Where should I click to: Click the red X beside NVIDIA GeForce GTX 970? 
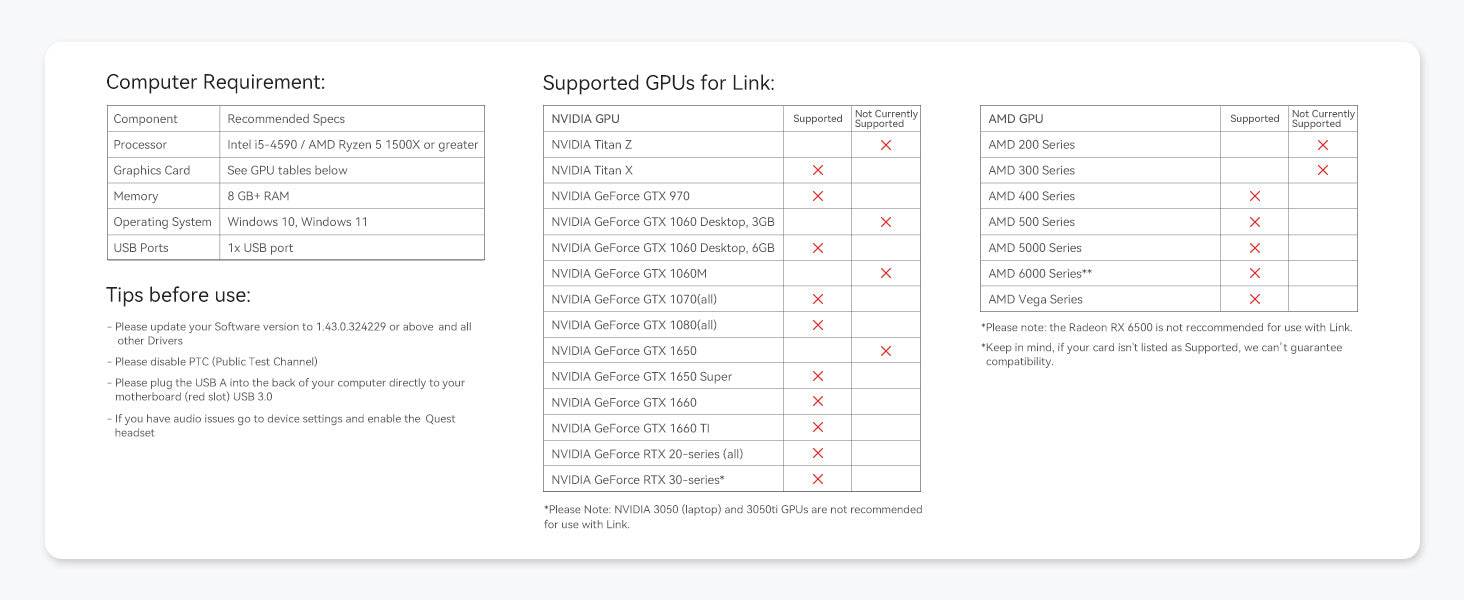[817, 196]
